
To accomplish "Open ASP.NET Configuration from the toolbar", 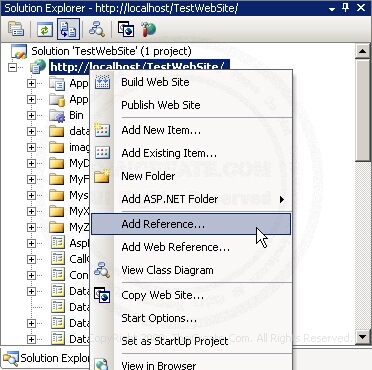I will 148,29.
